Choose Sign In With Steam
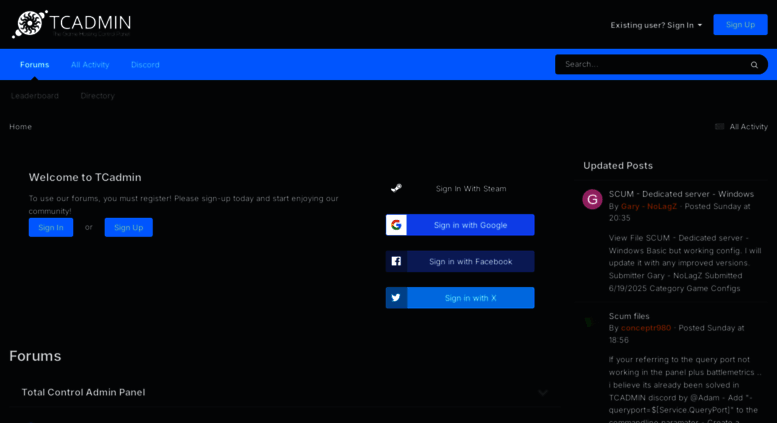Image resolution: width=777 pixels, height=423 pixels. tap(460, 189)
